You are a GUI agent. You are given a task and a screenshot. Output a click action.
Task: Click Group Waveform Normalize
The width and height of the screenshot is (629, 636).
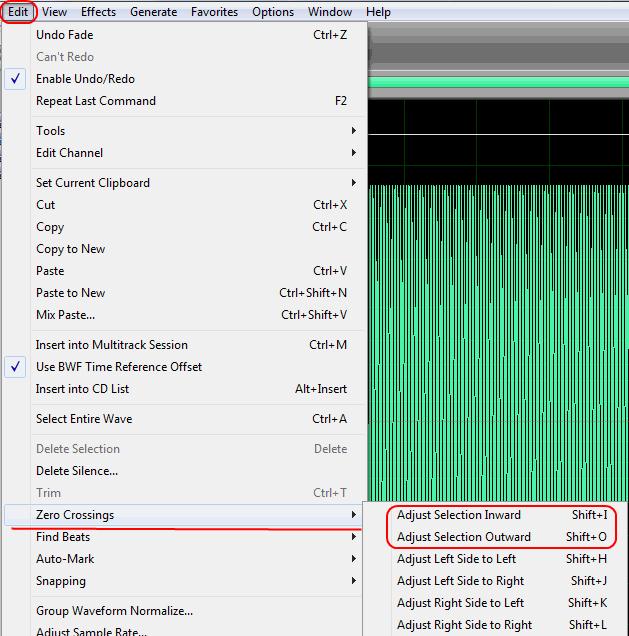[x=114, y=611]
